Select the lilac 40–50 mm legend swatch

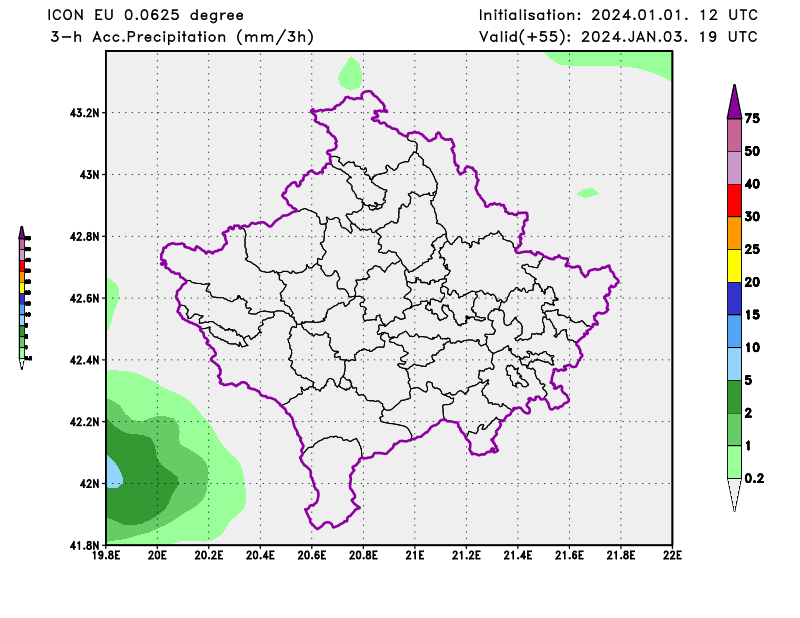pos(734,168)
